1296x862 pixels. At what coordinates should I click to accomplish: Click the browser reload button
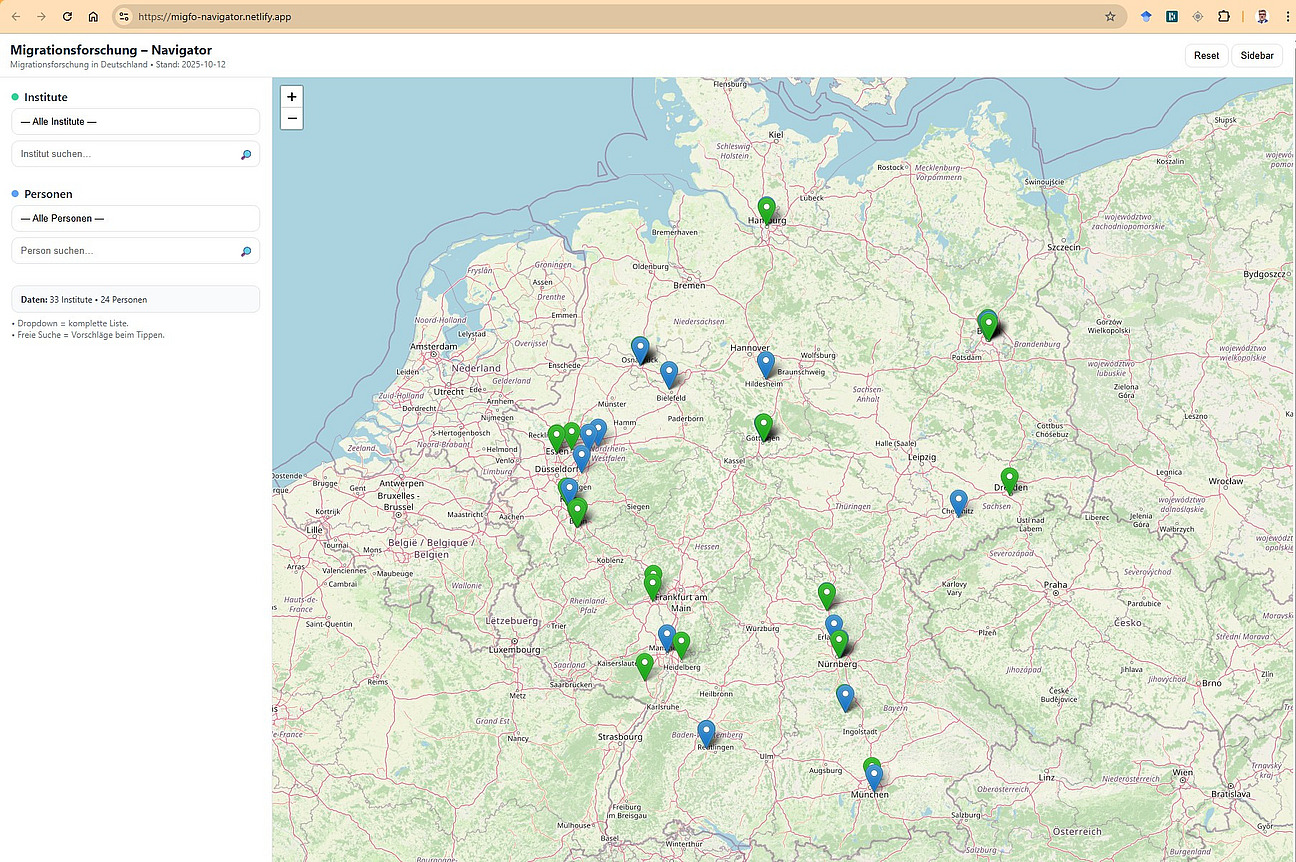coord(68,16)
